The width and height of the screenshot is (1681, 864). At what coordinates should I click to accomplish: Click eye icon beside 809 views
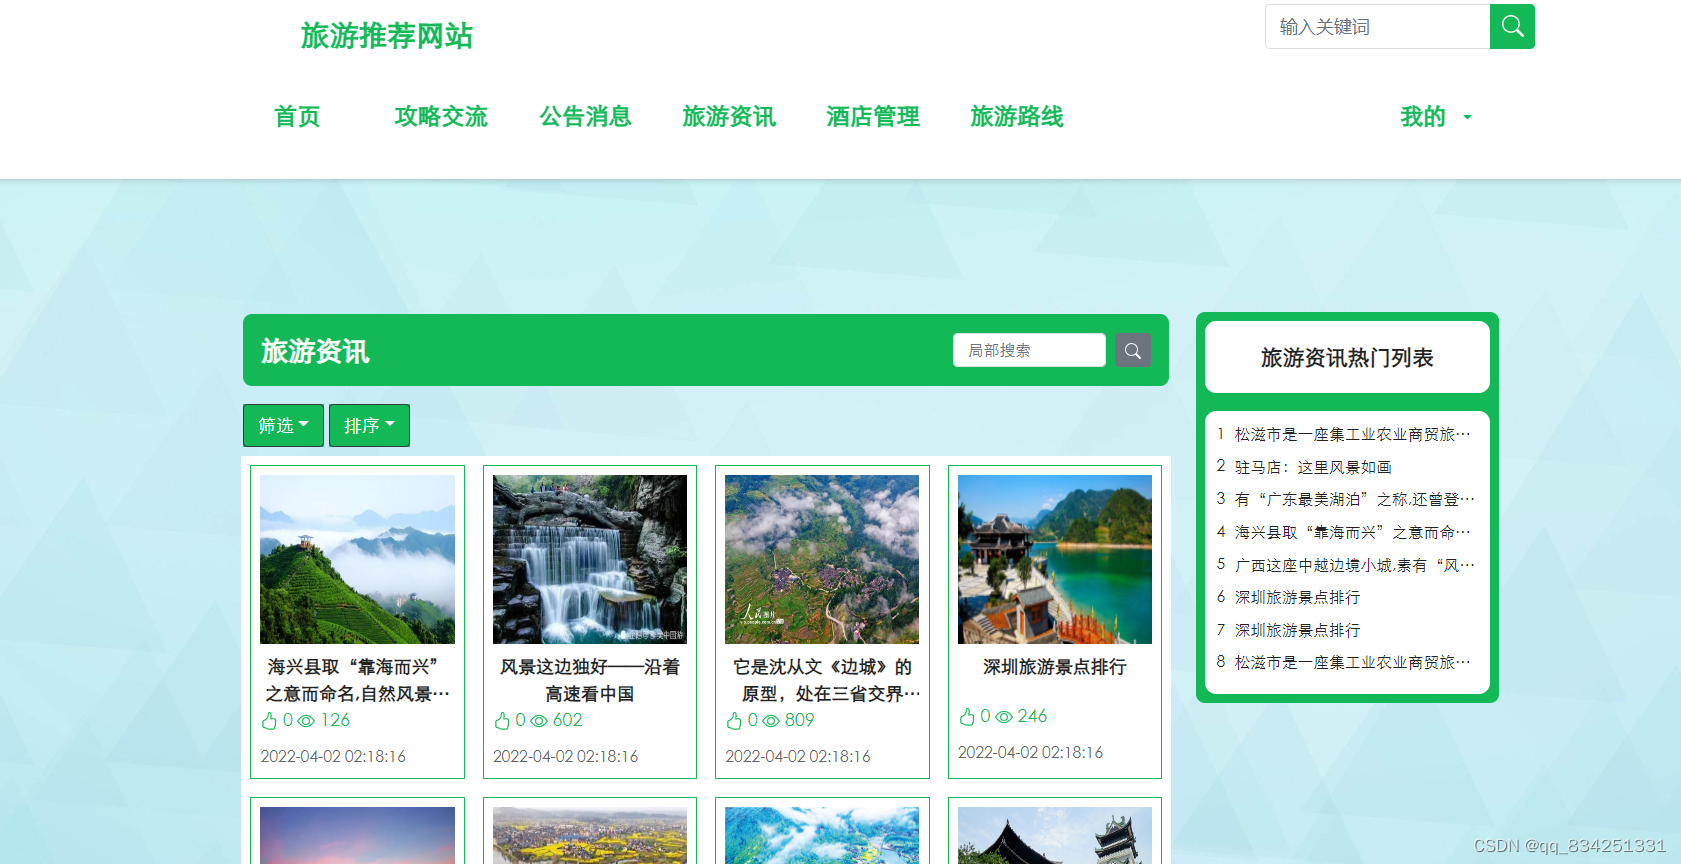click(771, 721)
